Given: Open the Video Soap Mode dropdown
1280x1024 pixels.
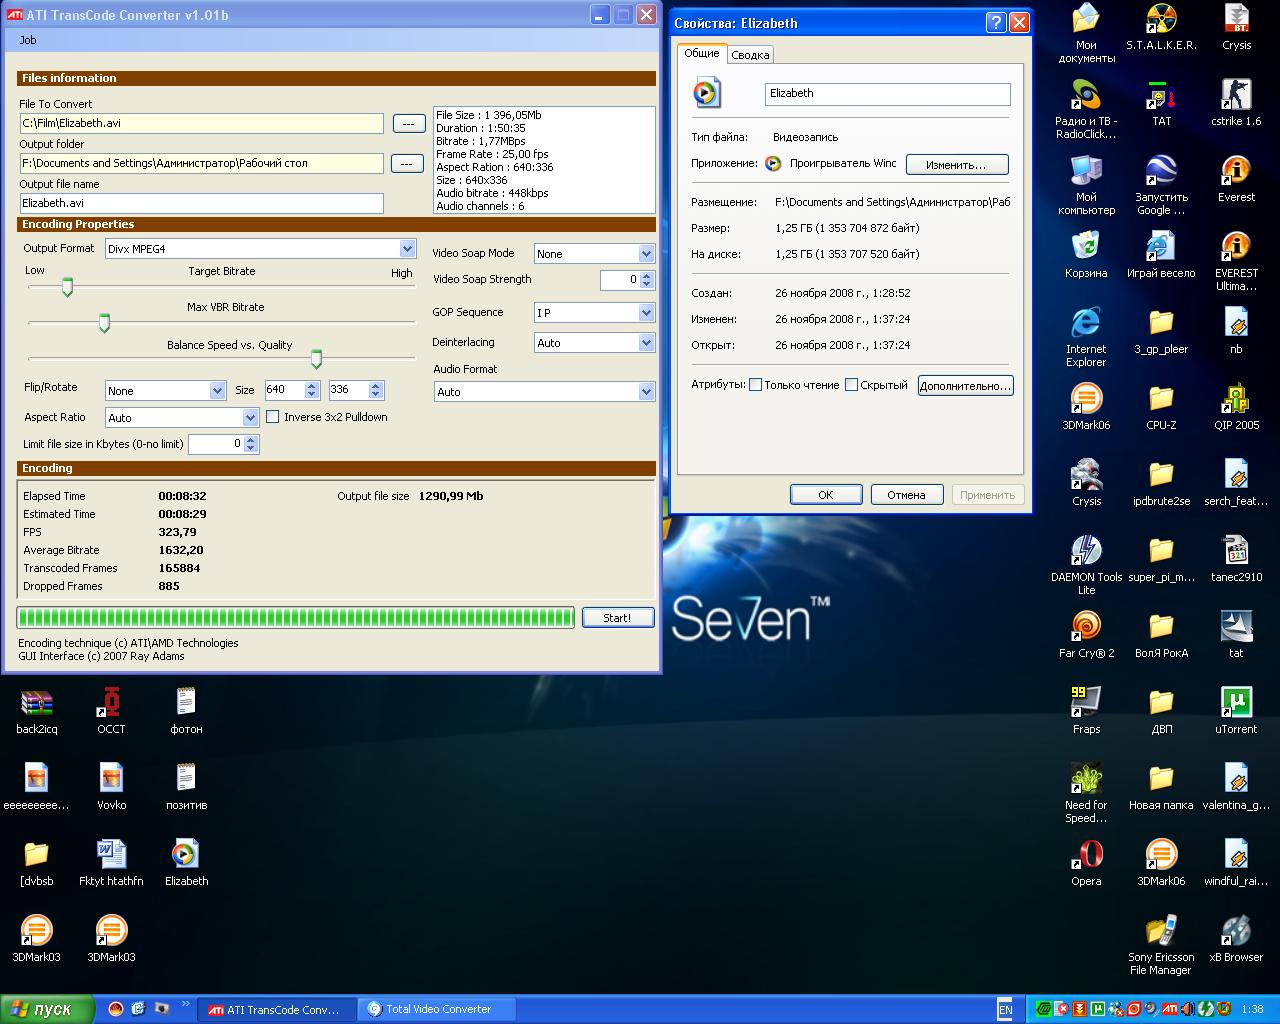Looking at the screenshot, I should pos(646,254).
